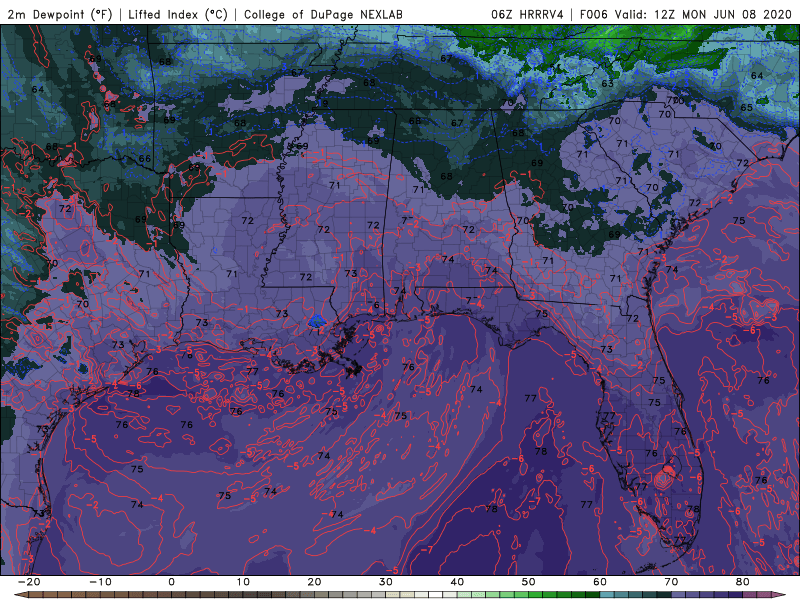The height and width of the screenshot is (600, 800).
Task: Click the '10' color scale label
Action: 243,582
